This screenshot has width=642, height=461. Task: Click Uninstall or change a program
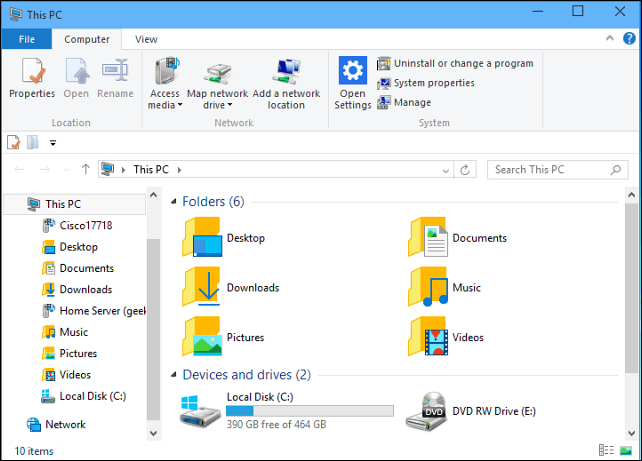tap(455, 63)
